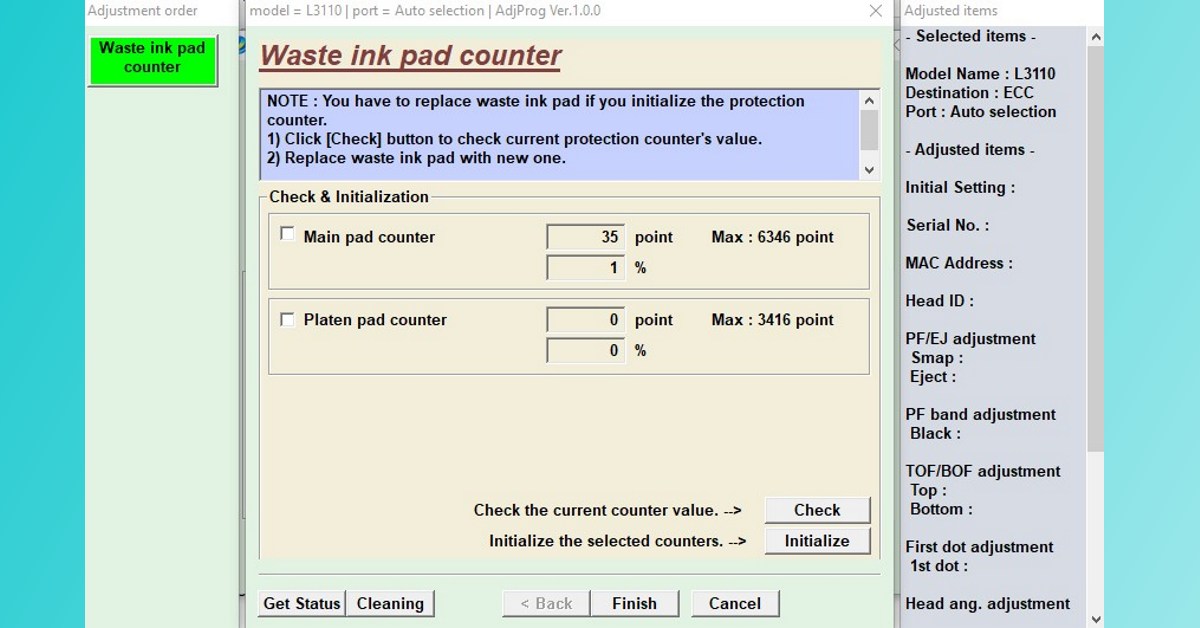Click the Platen pad counter percent field
The width and height of the screenshot is (1200, 628).
click(x=586, y=351)
